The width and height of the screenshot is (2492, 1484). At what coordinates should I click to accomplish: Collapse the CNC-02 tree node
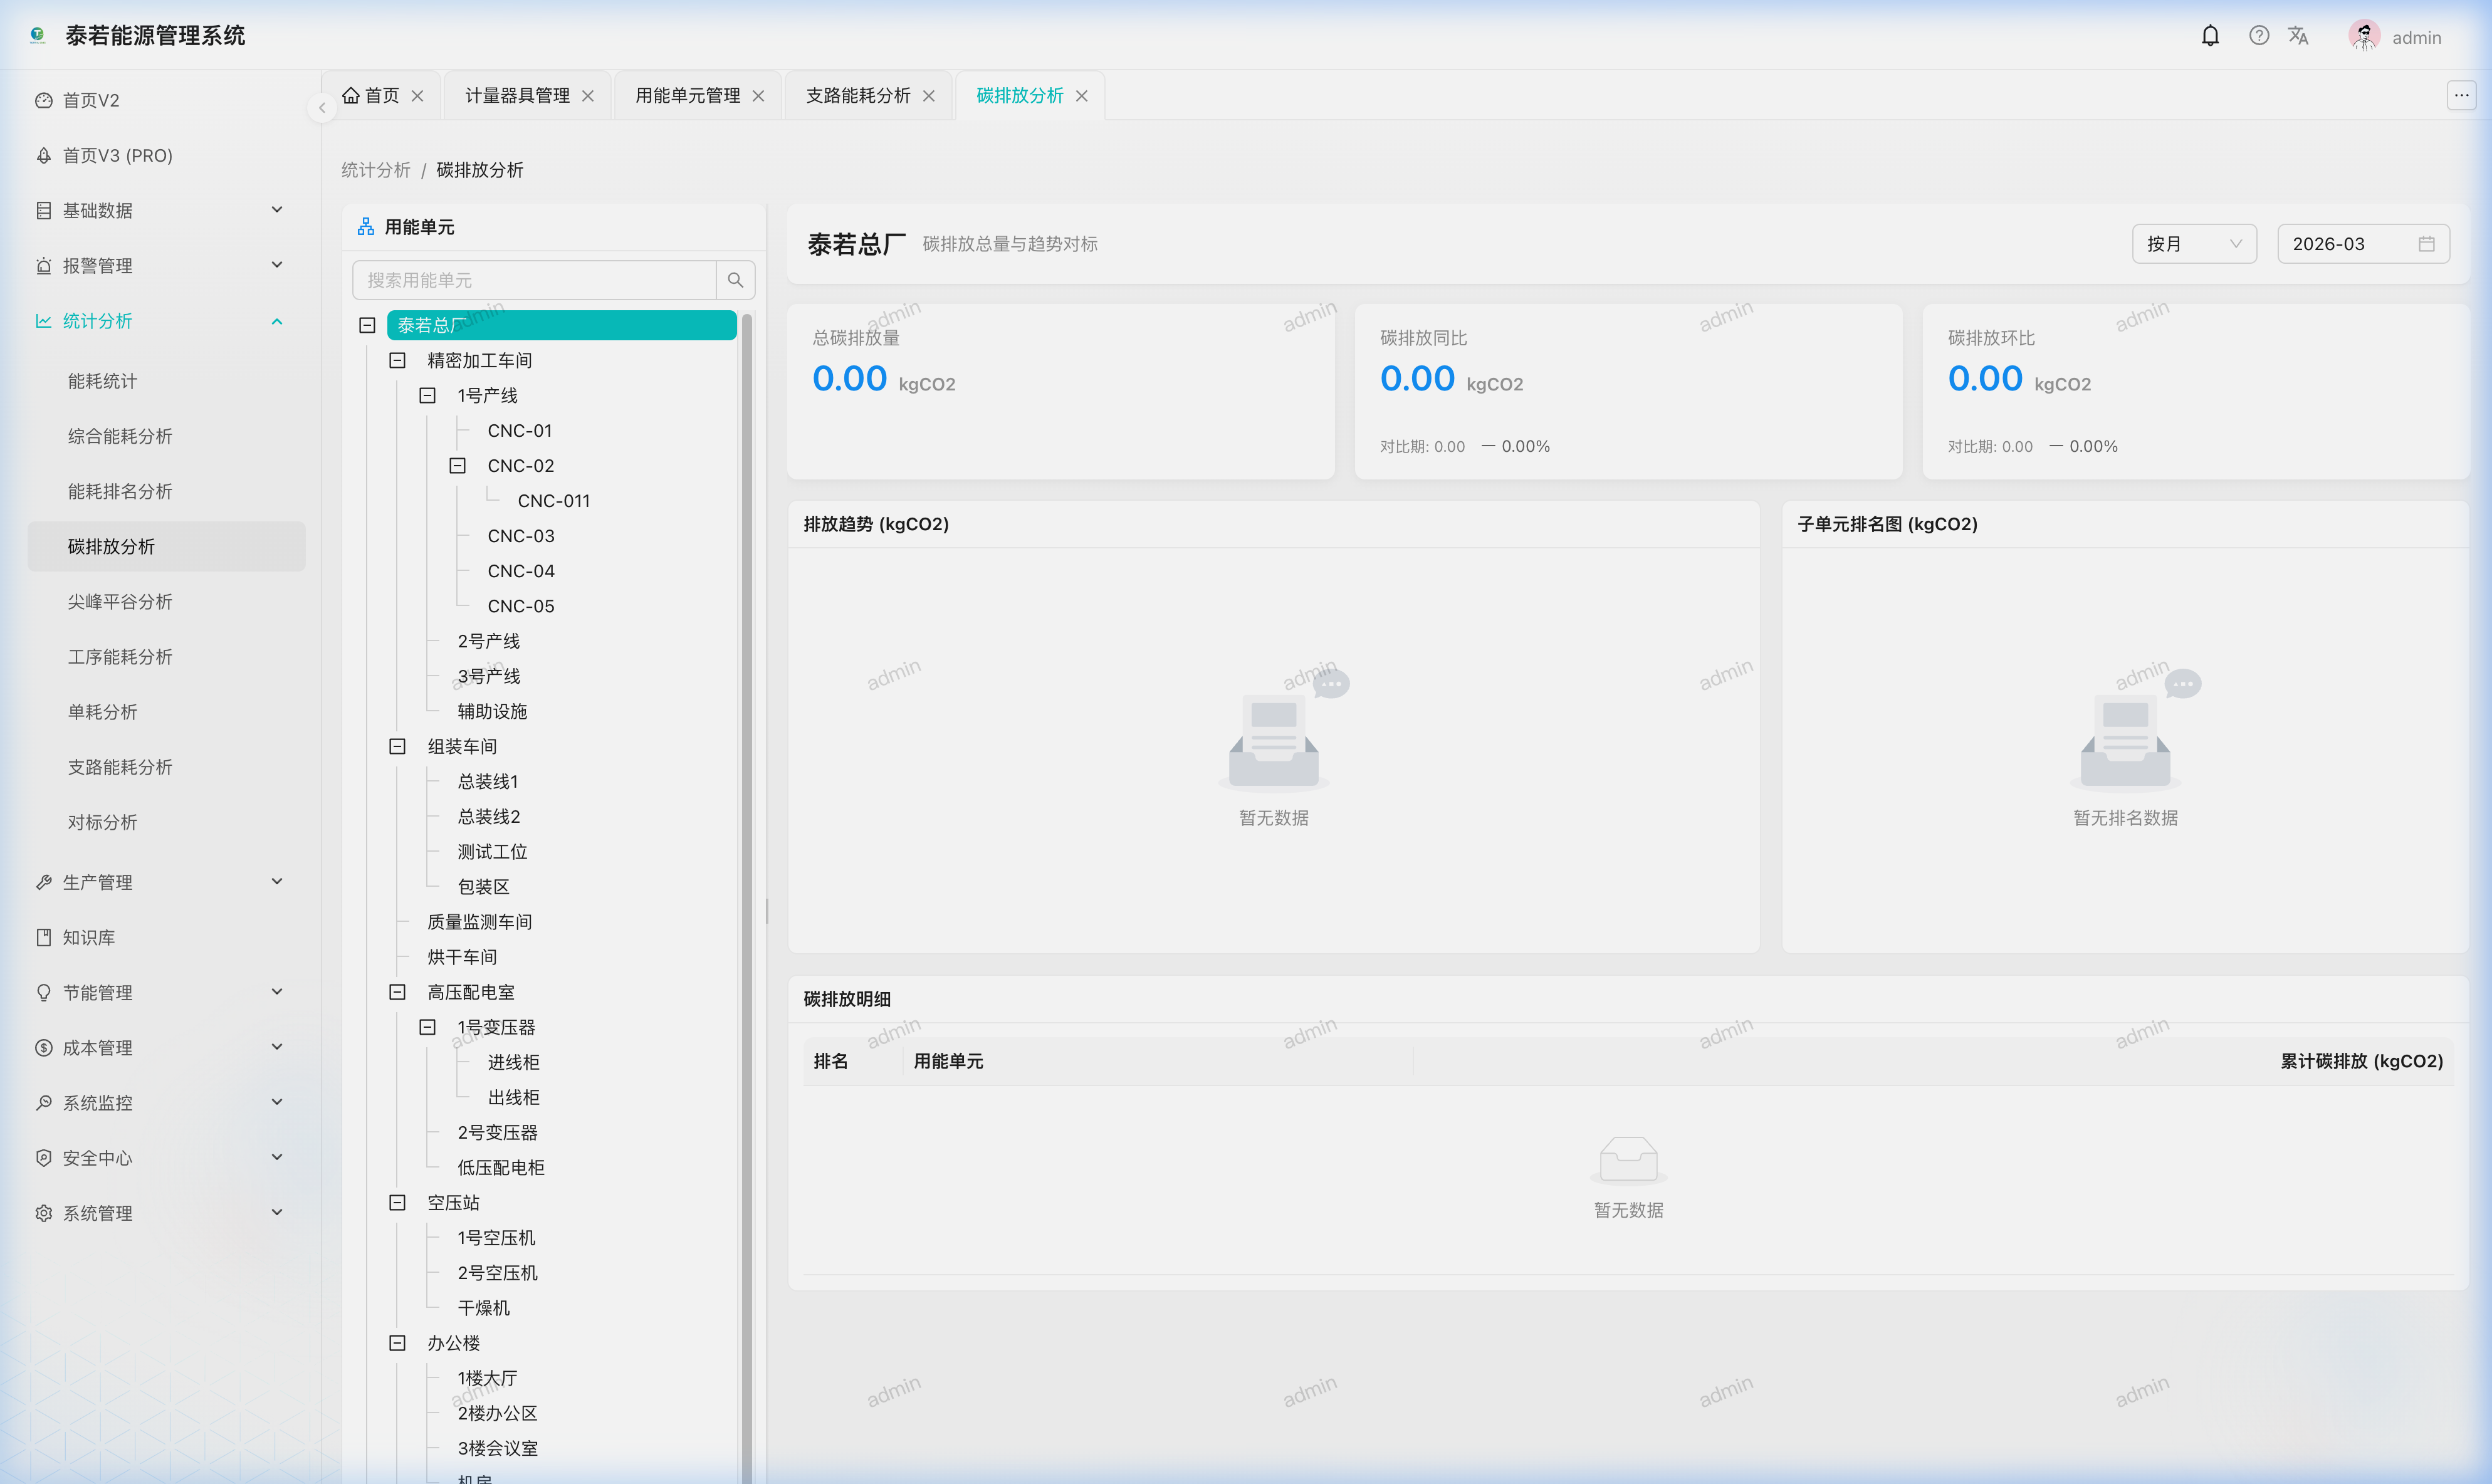click(x=457, y=466)
